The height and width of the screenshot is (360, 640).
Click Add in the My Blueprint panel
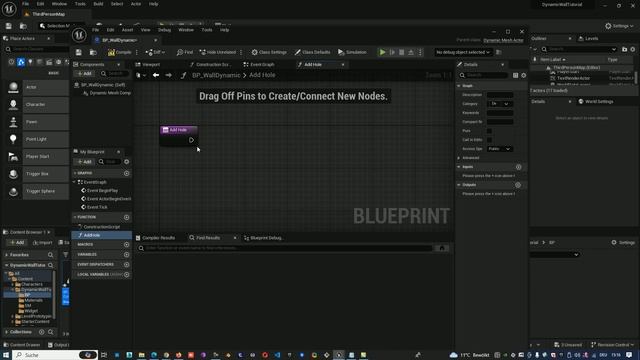coord(84,162)
